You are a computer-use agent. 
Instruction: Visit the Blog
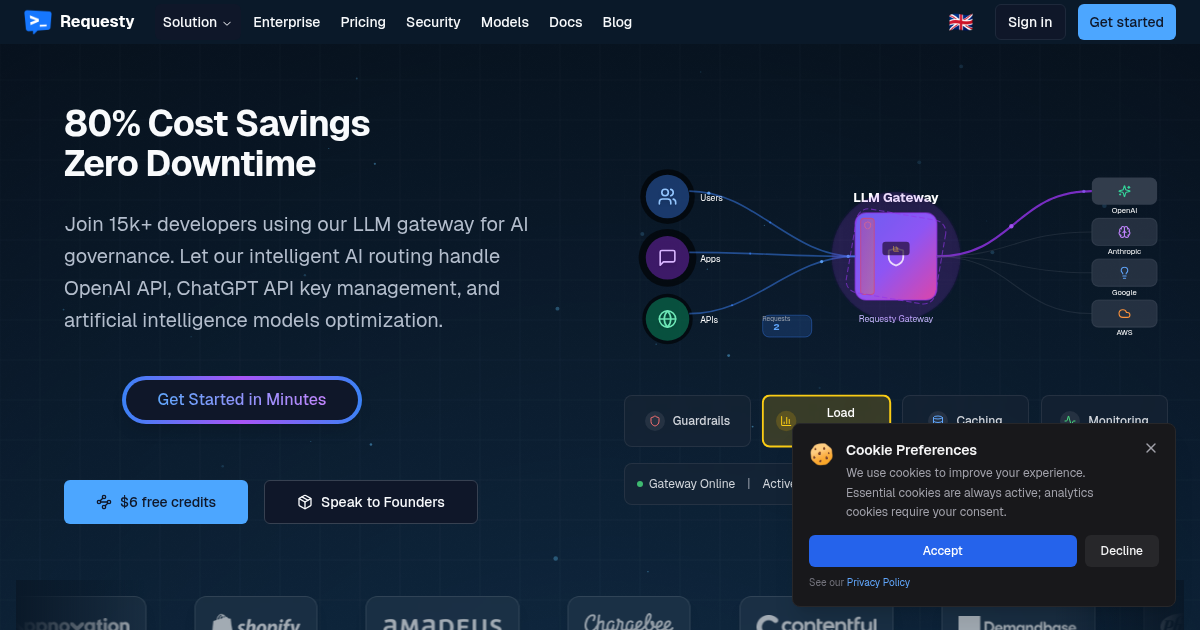coord(617,22)
